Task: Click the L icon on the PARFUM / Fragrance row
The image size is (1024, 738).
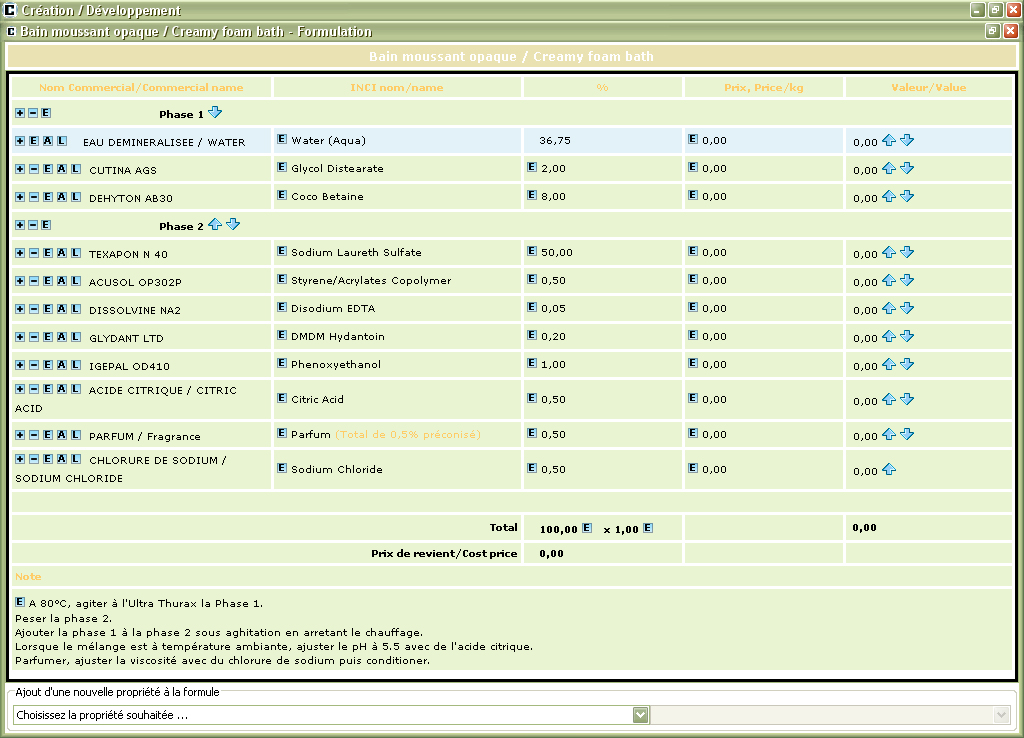Action: point(76,435)
